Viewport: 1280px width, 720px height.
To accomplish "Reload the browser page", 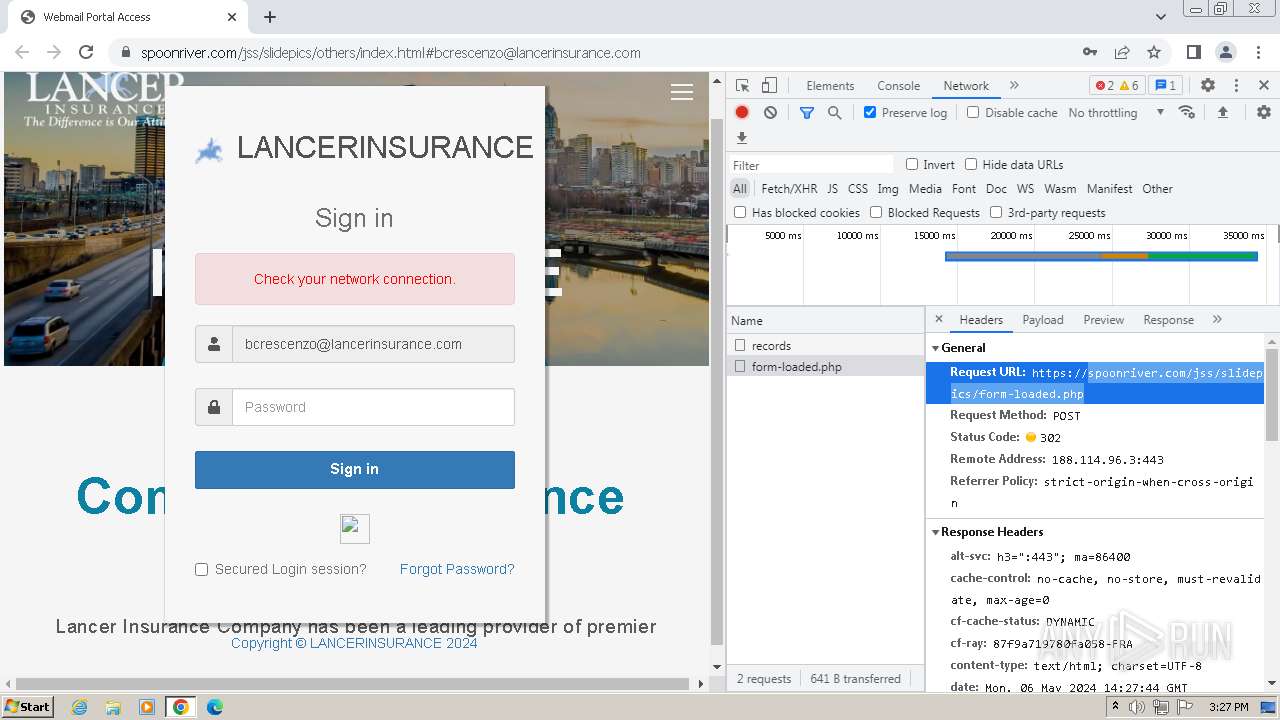I will (86, 52).
